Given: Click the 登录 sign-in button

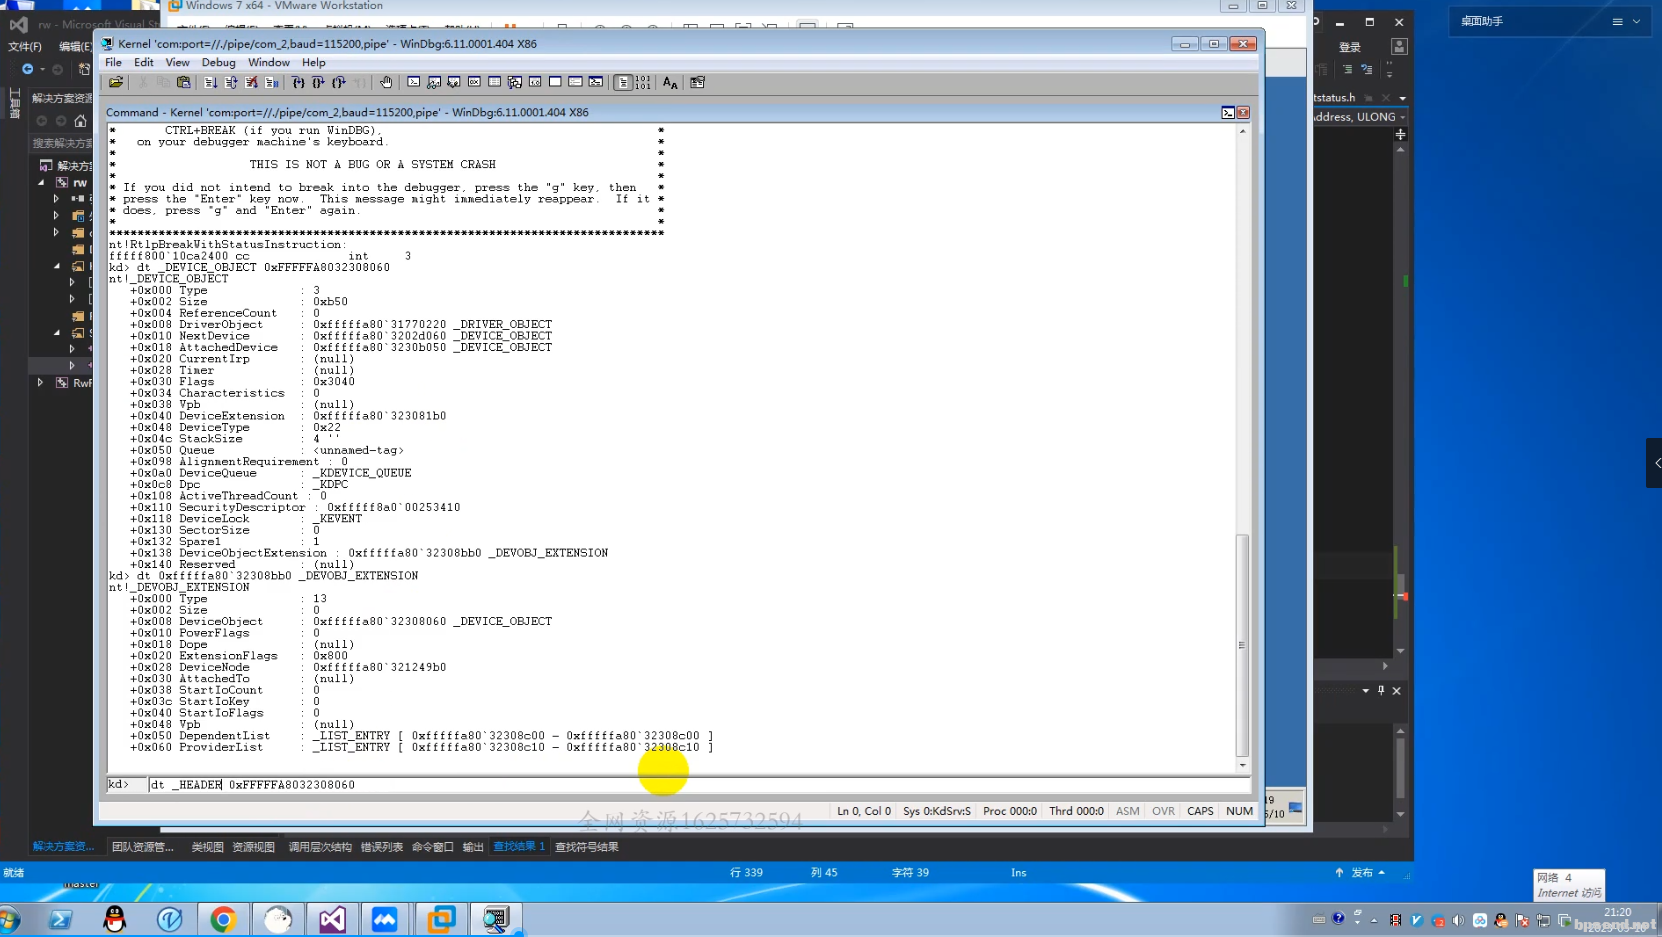Looking at the screenshot, I should pos(1349,47).
